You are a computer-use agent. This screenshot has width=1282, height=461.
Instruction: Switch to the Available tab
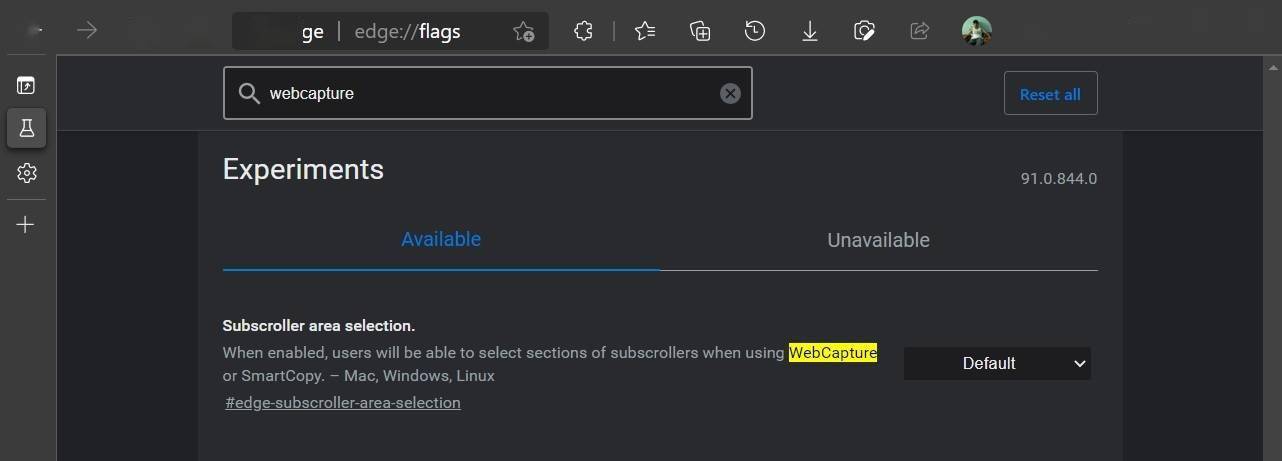[441, 239]
